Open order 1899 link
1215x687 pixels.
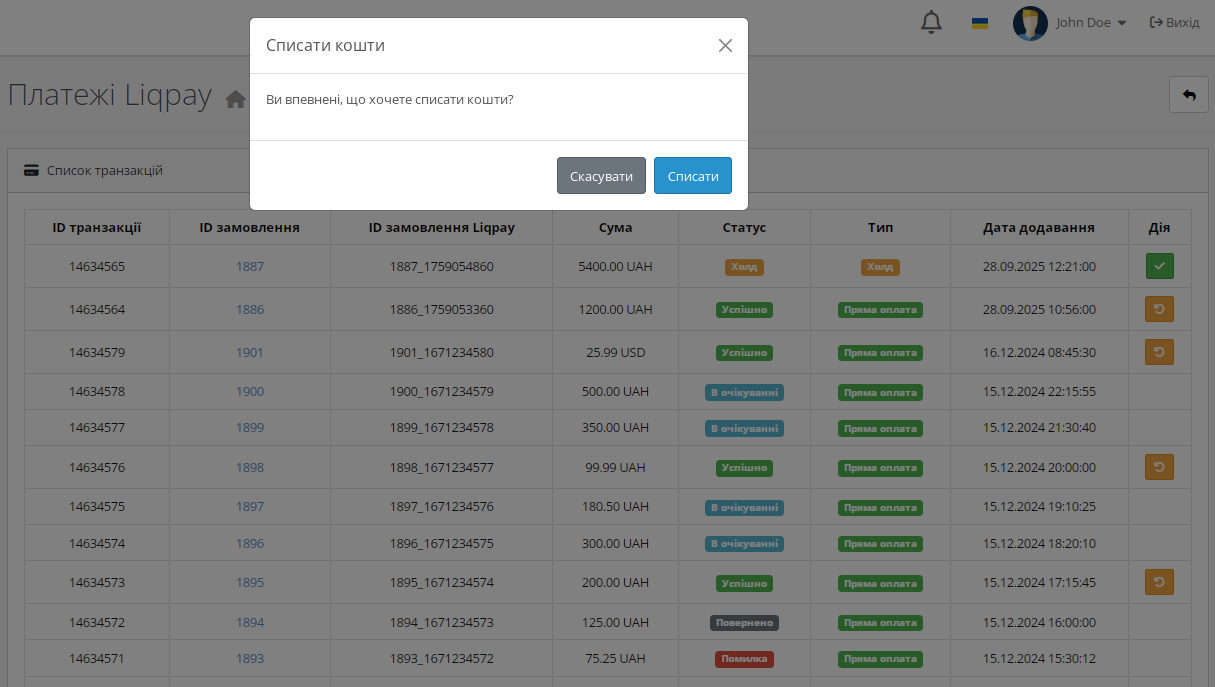[x=250, y=428]
